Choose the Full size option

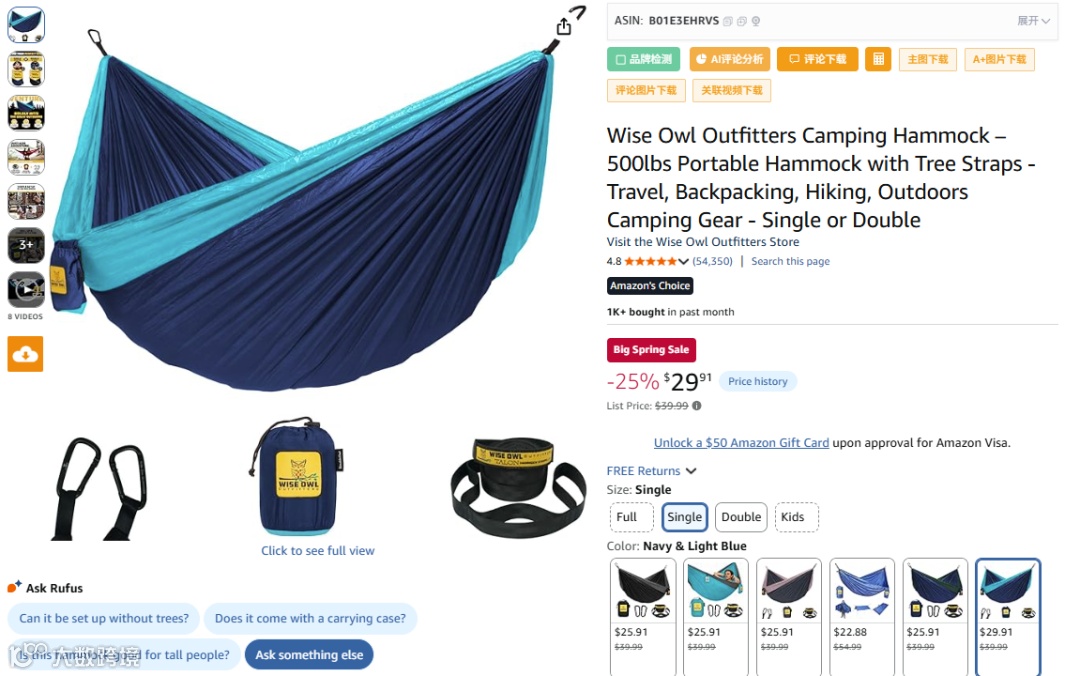(x=627, y=517)
